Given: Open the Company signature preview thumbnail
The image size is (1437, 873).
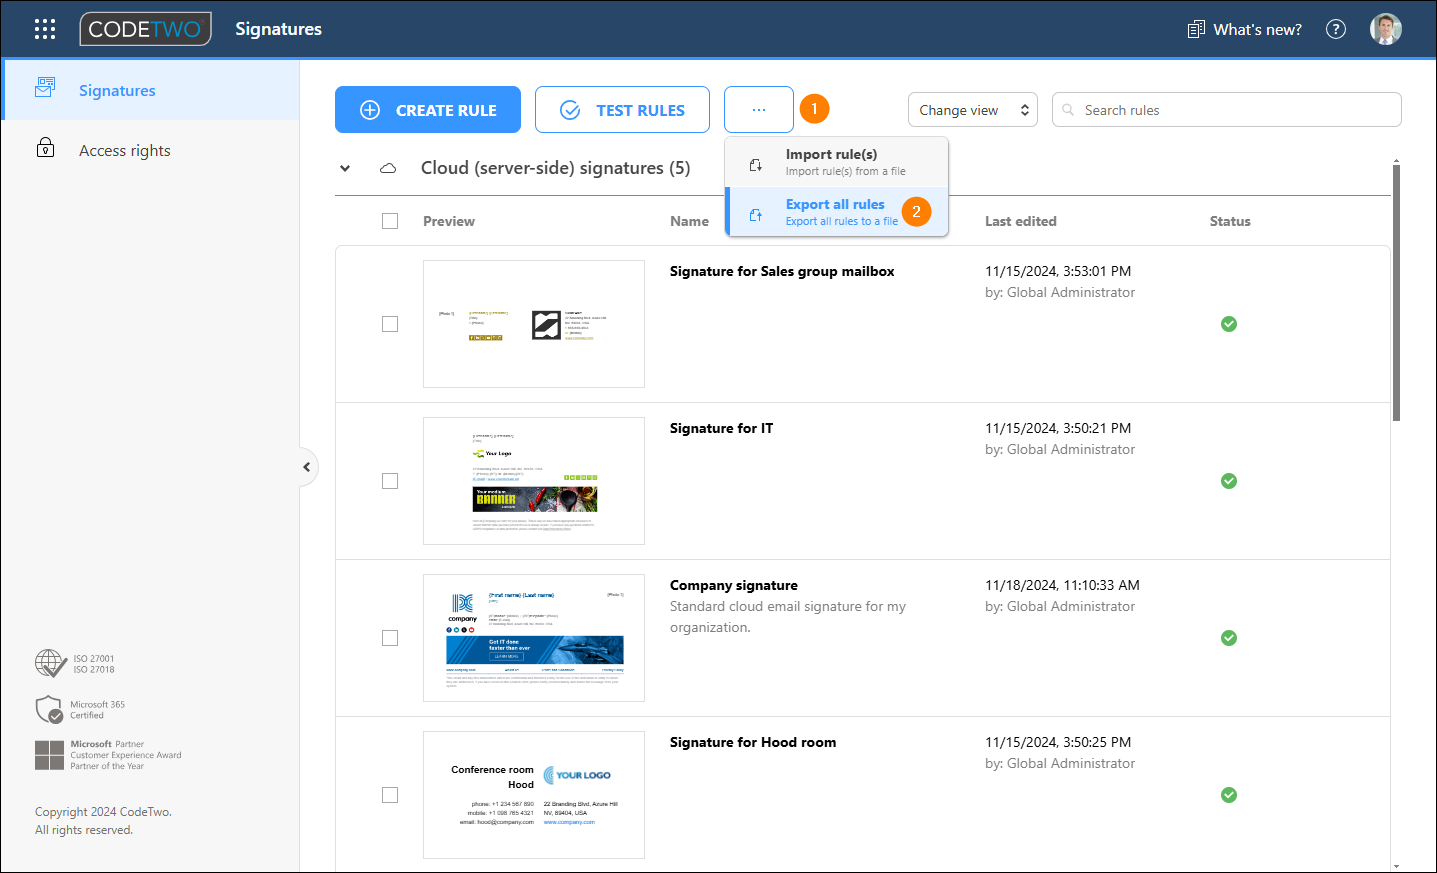Looking at the screenshot, I should click(x=534, y=638).
